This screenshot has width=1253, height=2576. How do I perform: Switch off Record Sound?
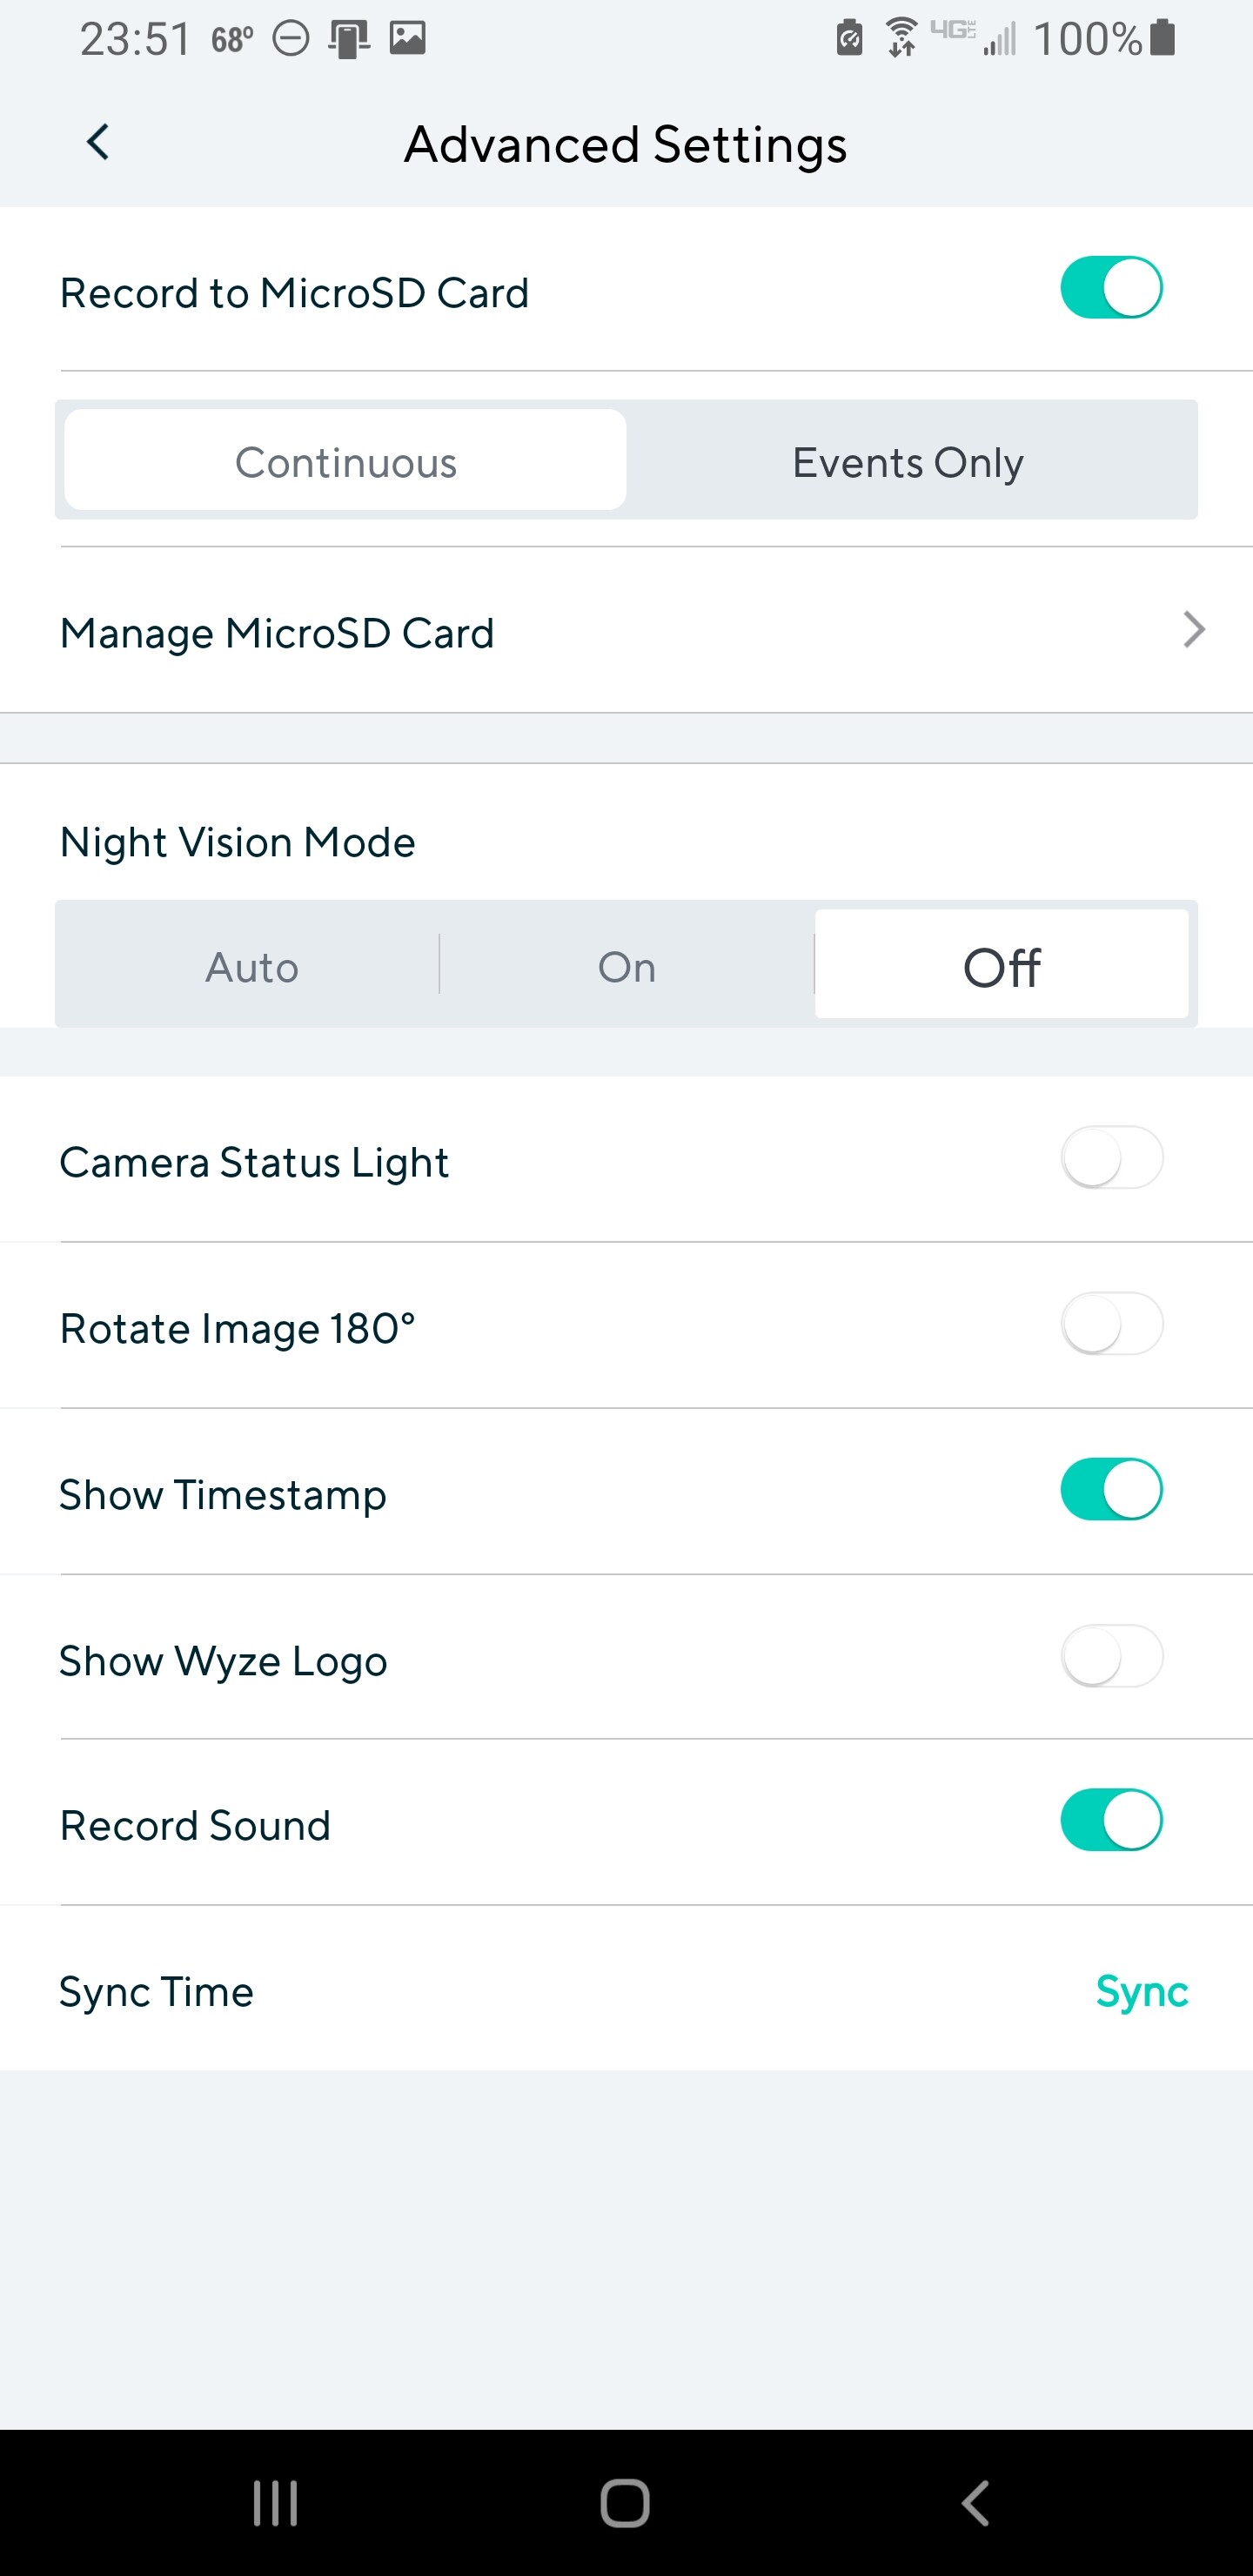coord(1111,1821)
